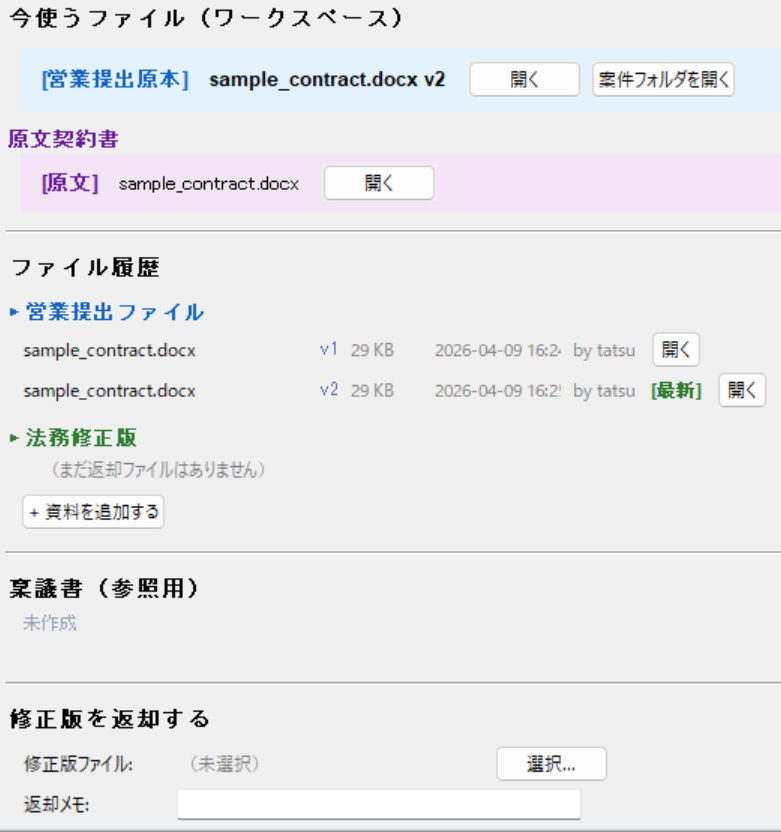This screenshot has width=781, height=832.
Task: Click the （未選択） file placeholder
Action: [225, 764]
